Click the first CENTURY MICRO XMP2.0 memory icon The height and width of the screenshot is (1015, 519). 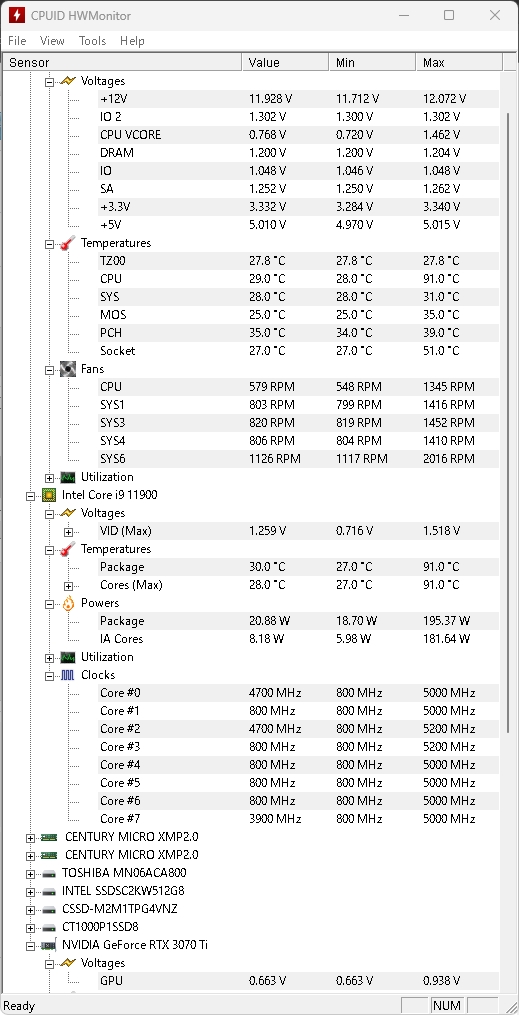tap(49, 837)
